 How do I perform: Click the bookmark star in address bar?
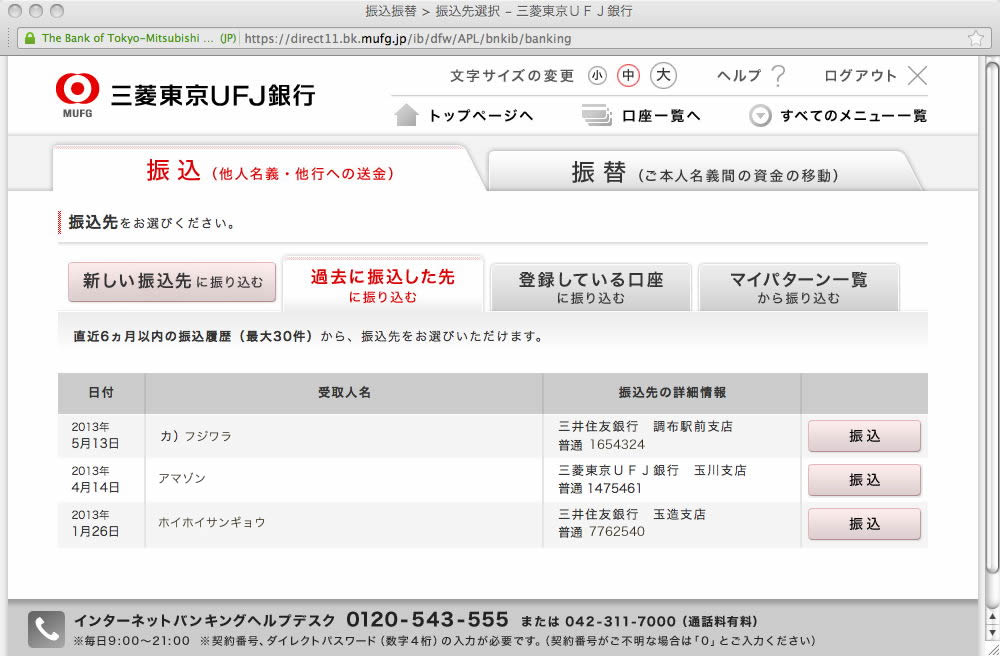coord(976,39)
